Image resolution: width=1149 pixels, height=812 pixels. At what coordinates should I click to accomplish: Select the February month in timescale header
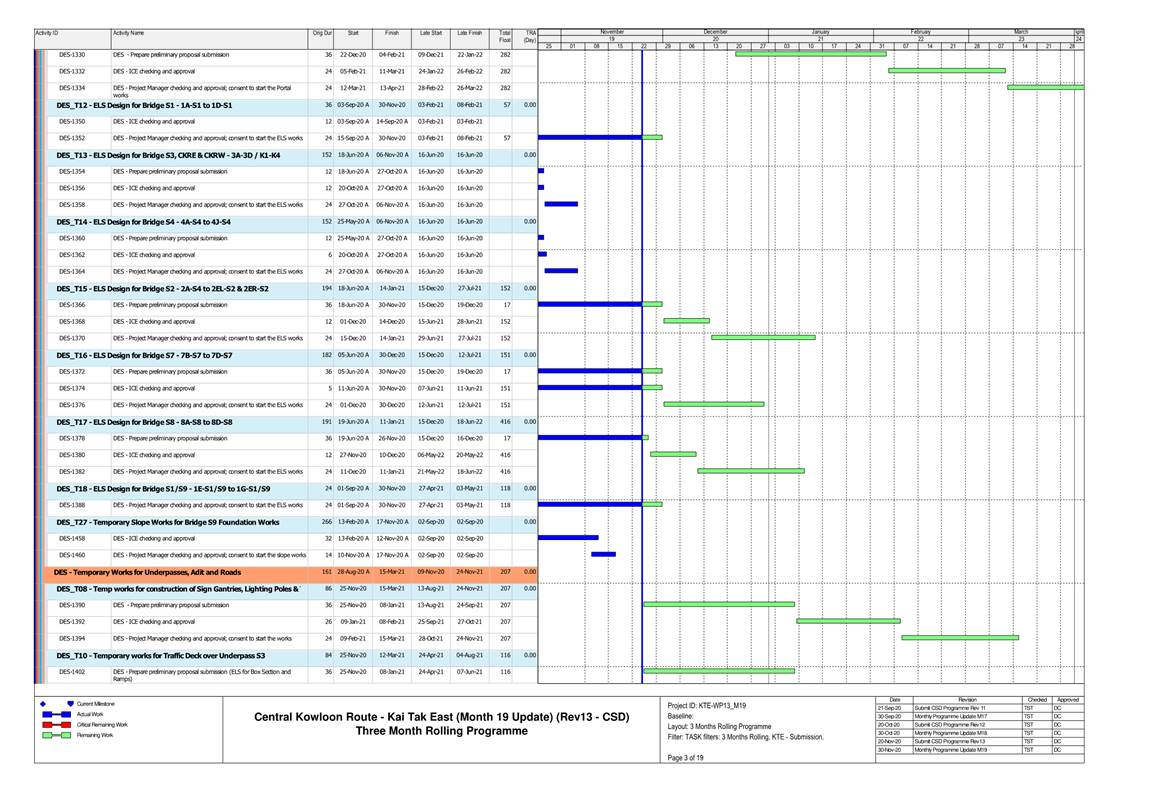pyautogui.click(x=919, y=32)
